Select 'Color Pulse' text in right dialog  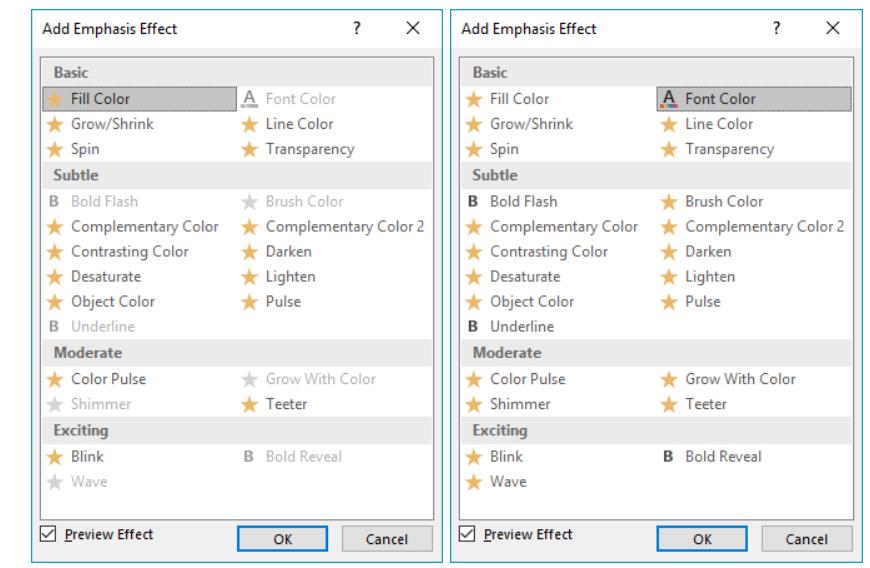point(528,379)
